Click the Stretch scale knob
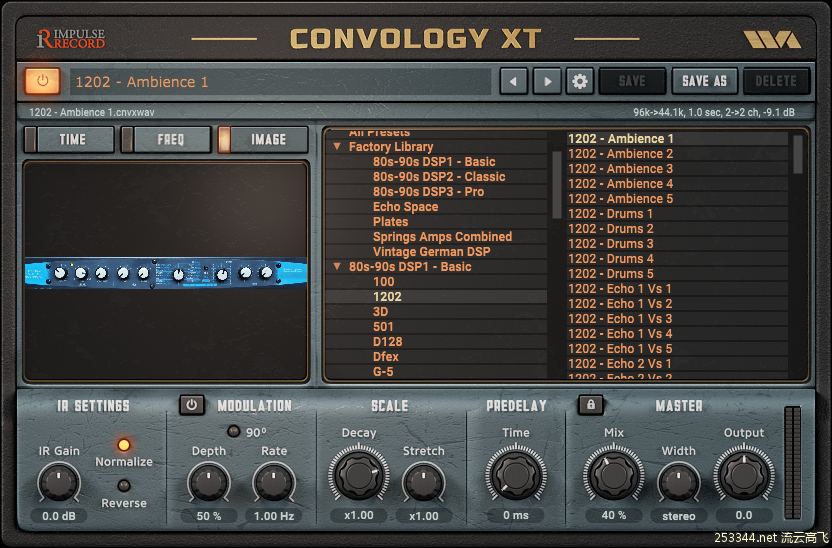Image resolution: width=832 pixels, height=548 pixels. tap(423, 482)
